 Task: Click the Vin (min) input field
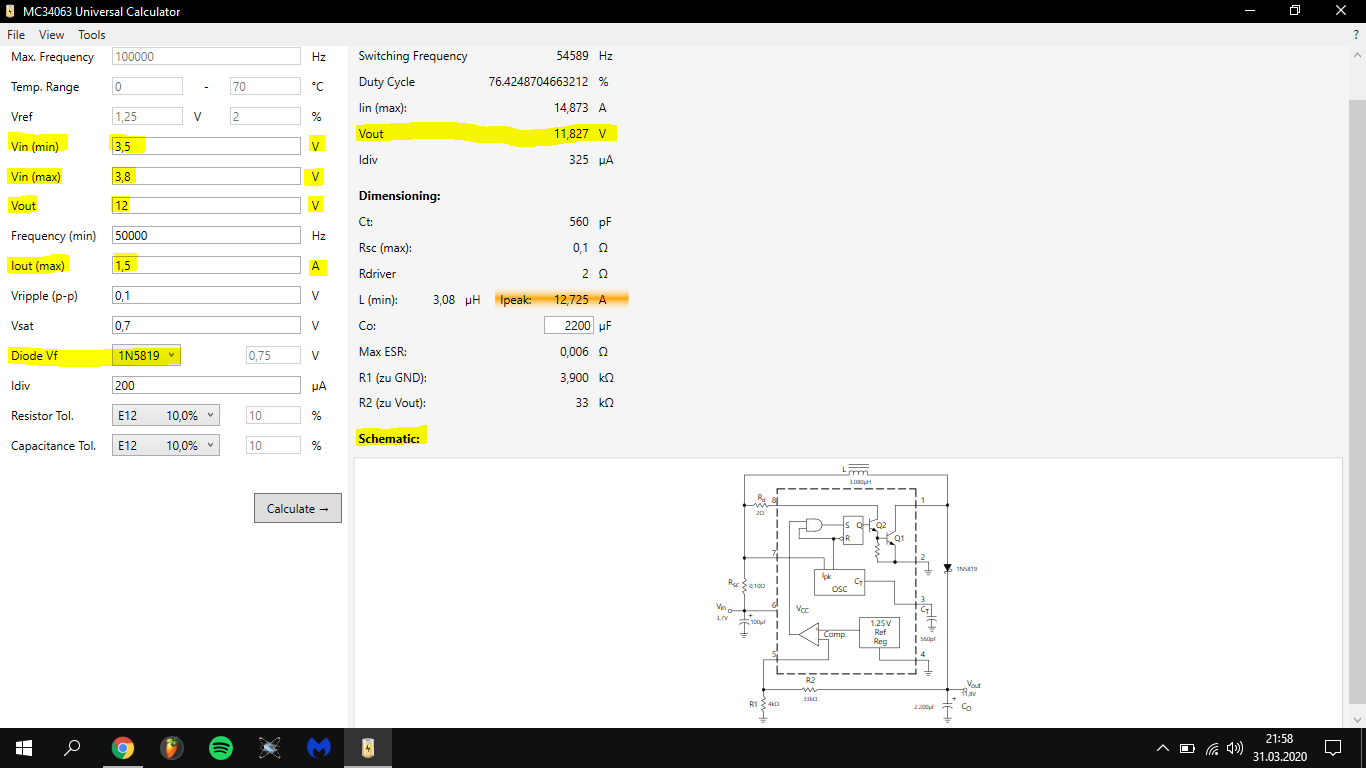coord(206,146)
